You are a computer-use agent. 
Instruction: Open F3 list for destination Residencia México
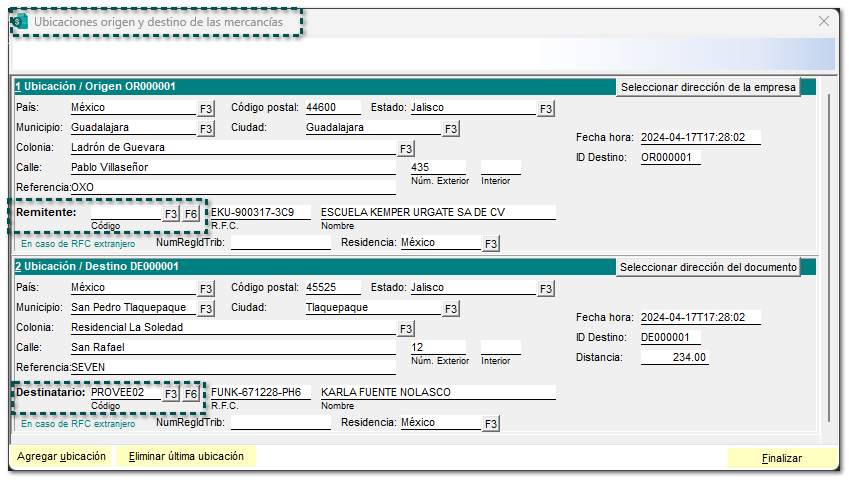point(491,424)
